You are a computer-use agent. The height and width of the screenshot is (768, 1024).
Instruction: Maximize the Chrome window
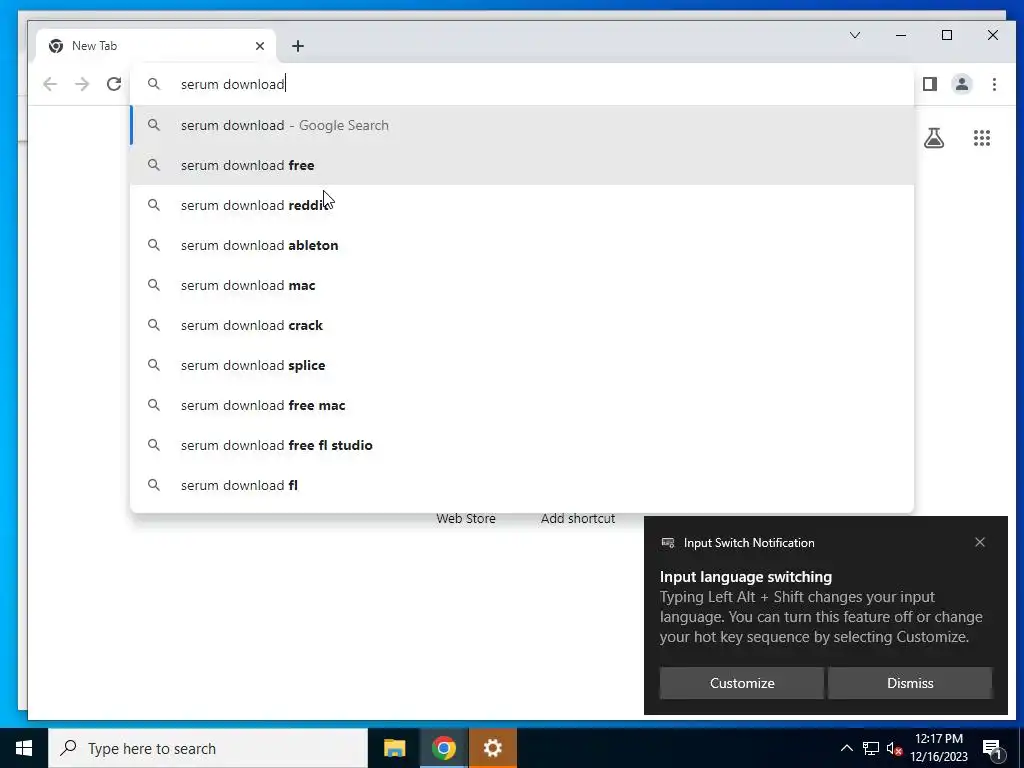[x=947, y=35]
